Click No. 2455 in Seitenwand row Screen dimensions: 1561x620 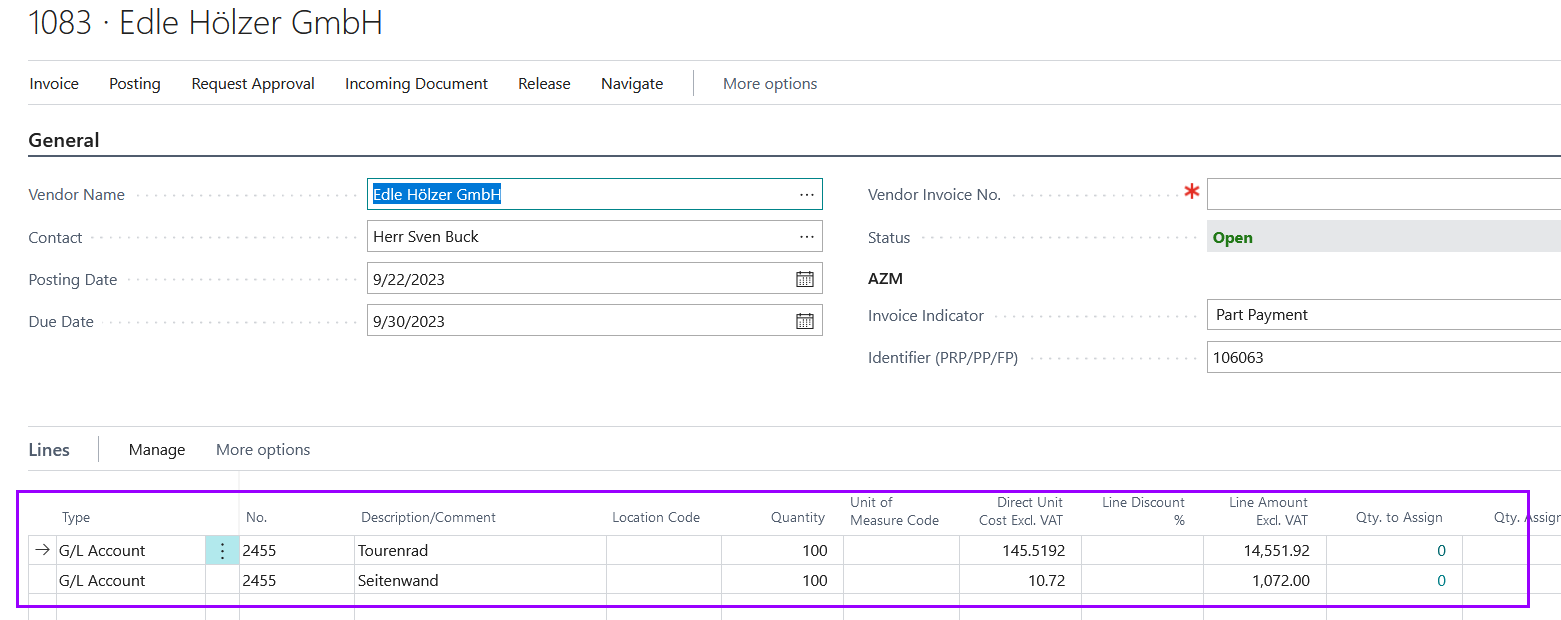(297, 581)
